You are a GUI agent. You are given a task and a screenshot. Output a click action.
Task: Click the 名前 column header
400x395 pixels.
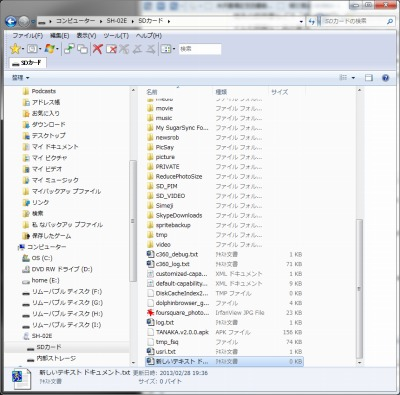pos(152,92)
